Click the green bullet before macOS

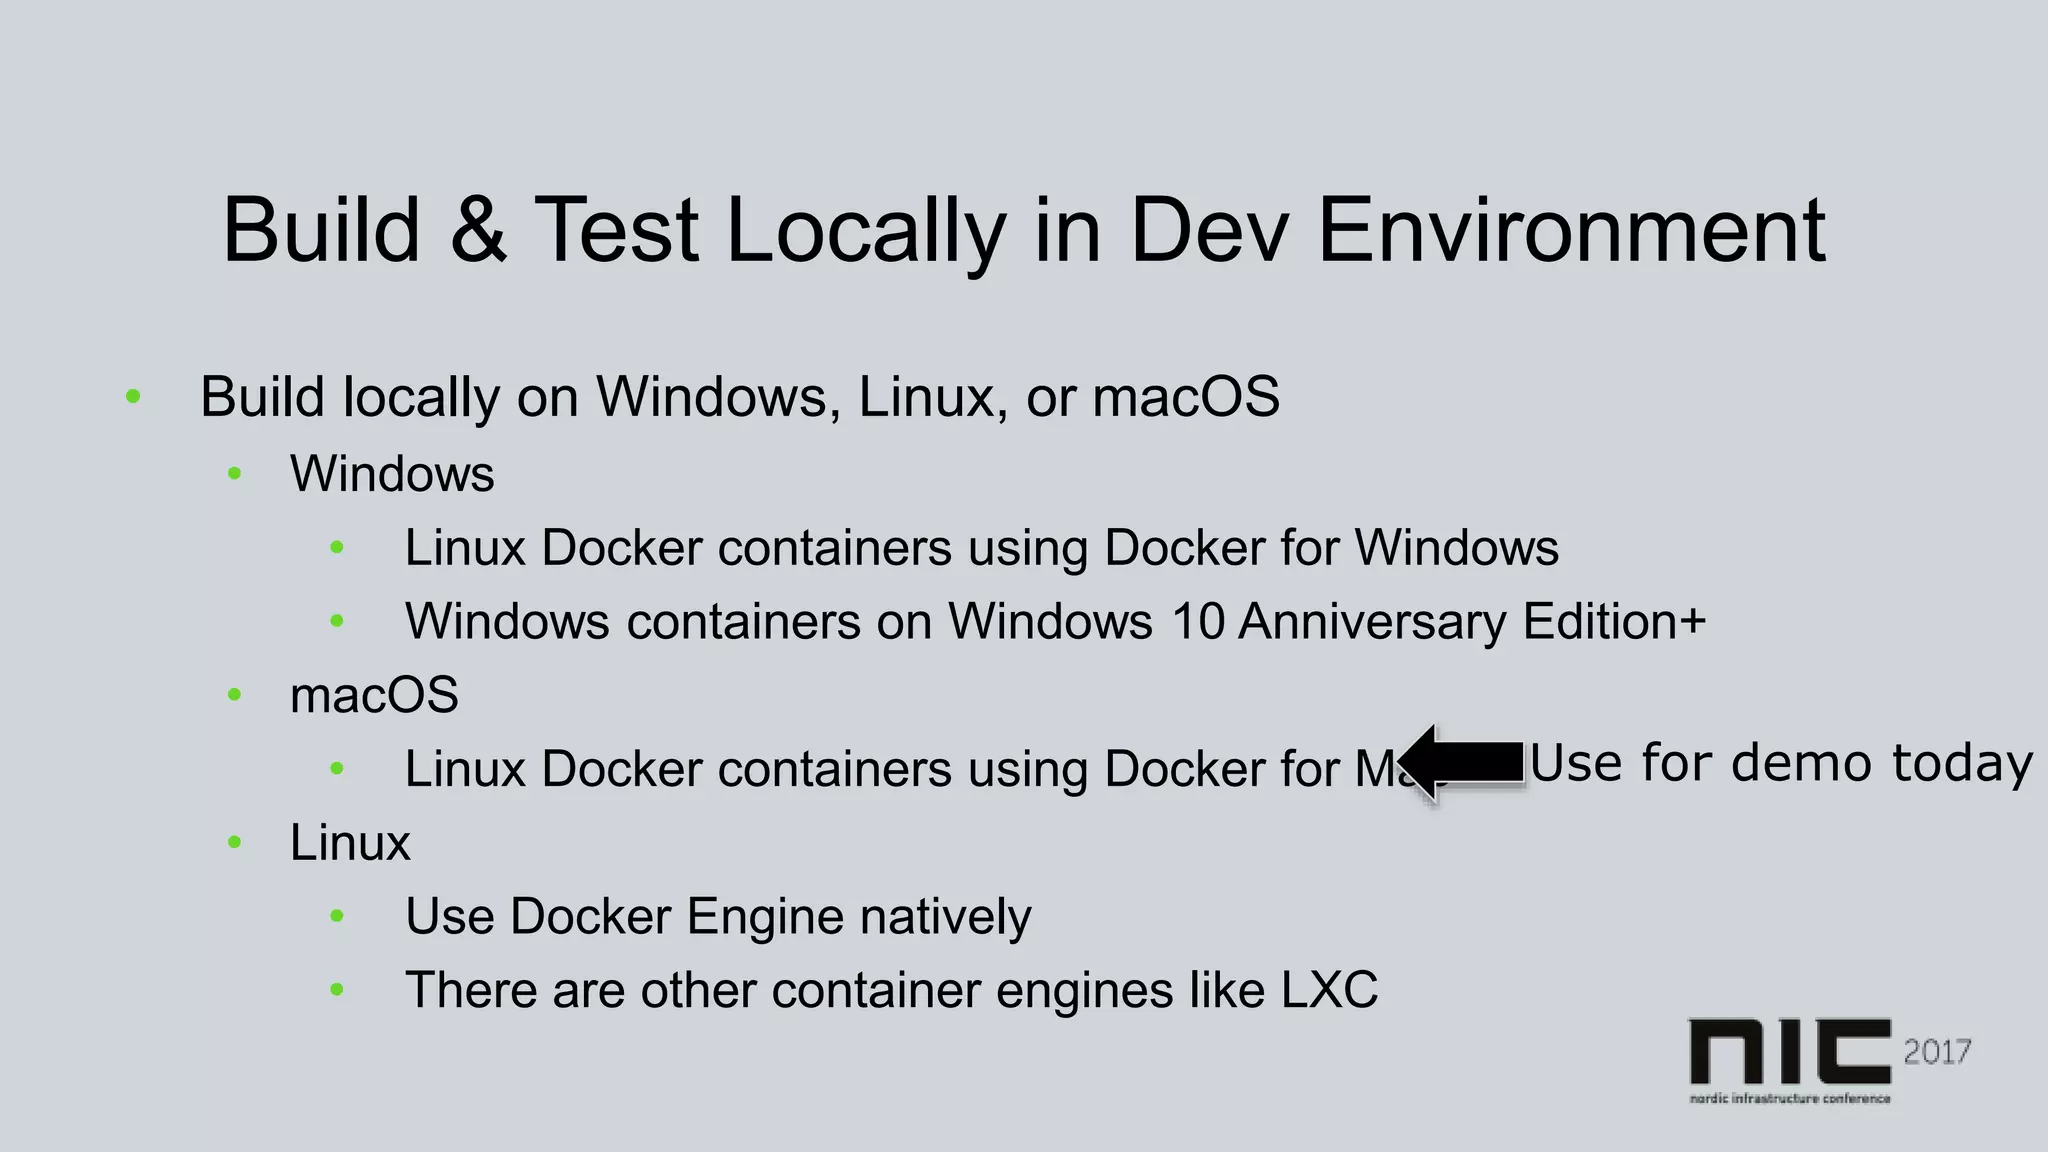pos(235,695)
